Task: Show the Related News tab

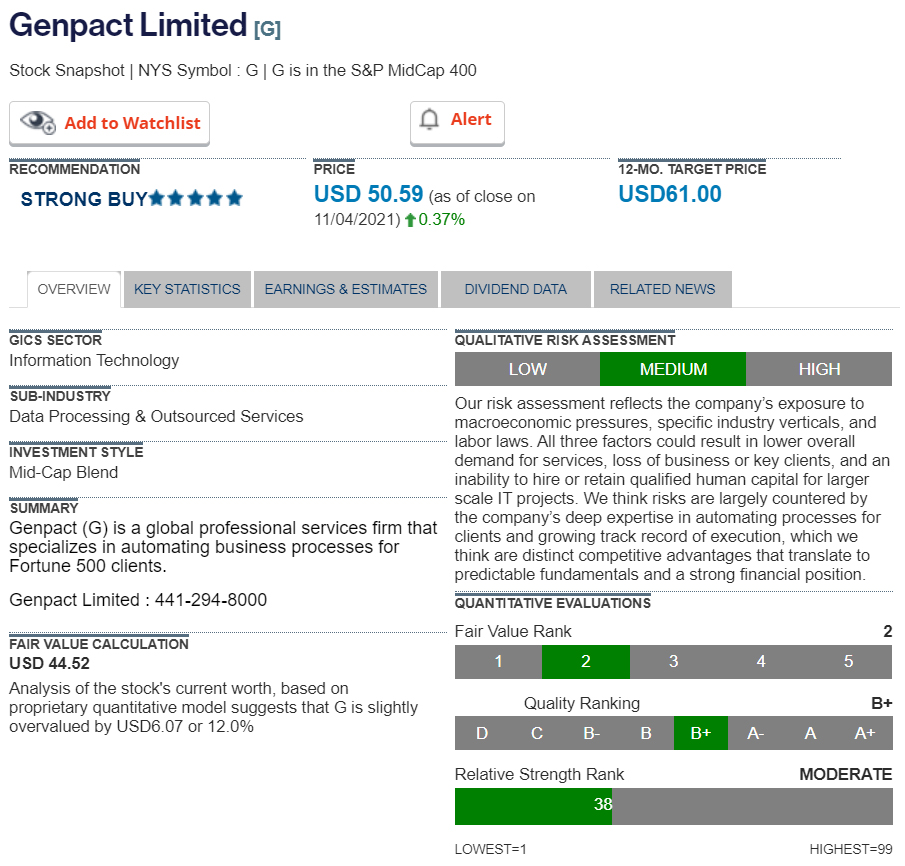Action: [x=662, y=289]
